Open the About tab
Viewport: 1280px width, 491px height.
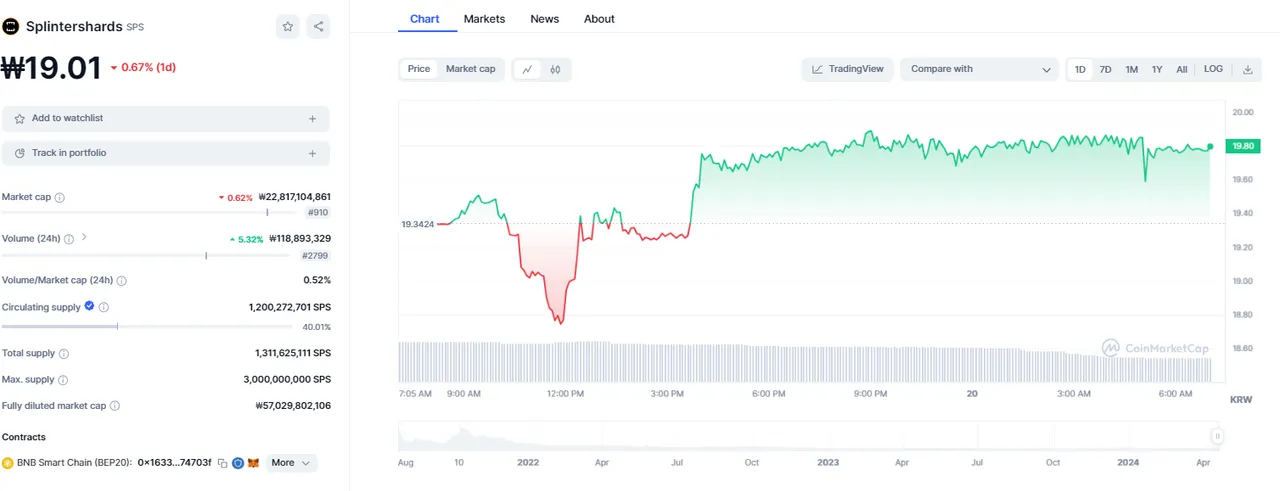(x=599, y=19)
